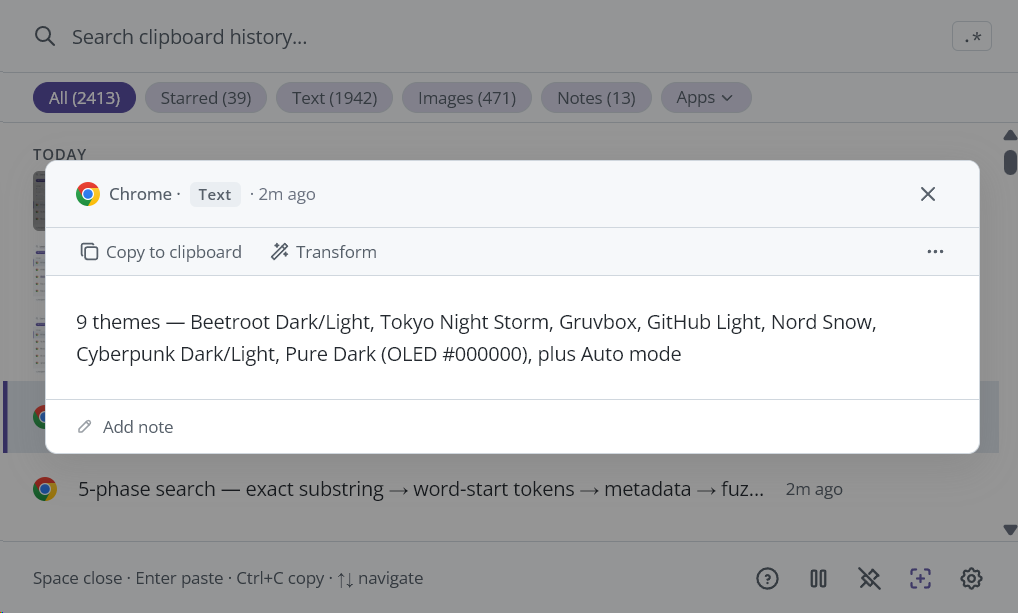
Task: Click Copy to clipboard button
Action: (x=161, y=252)
